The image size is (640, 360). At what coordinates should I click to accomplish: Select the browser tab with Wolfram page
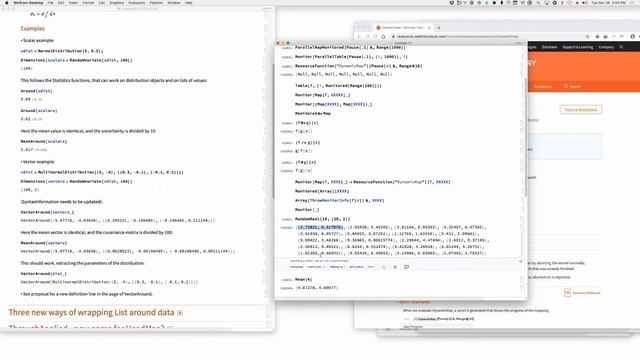(402, 27)
